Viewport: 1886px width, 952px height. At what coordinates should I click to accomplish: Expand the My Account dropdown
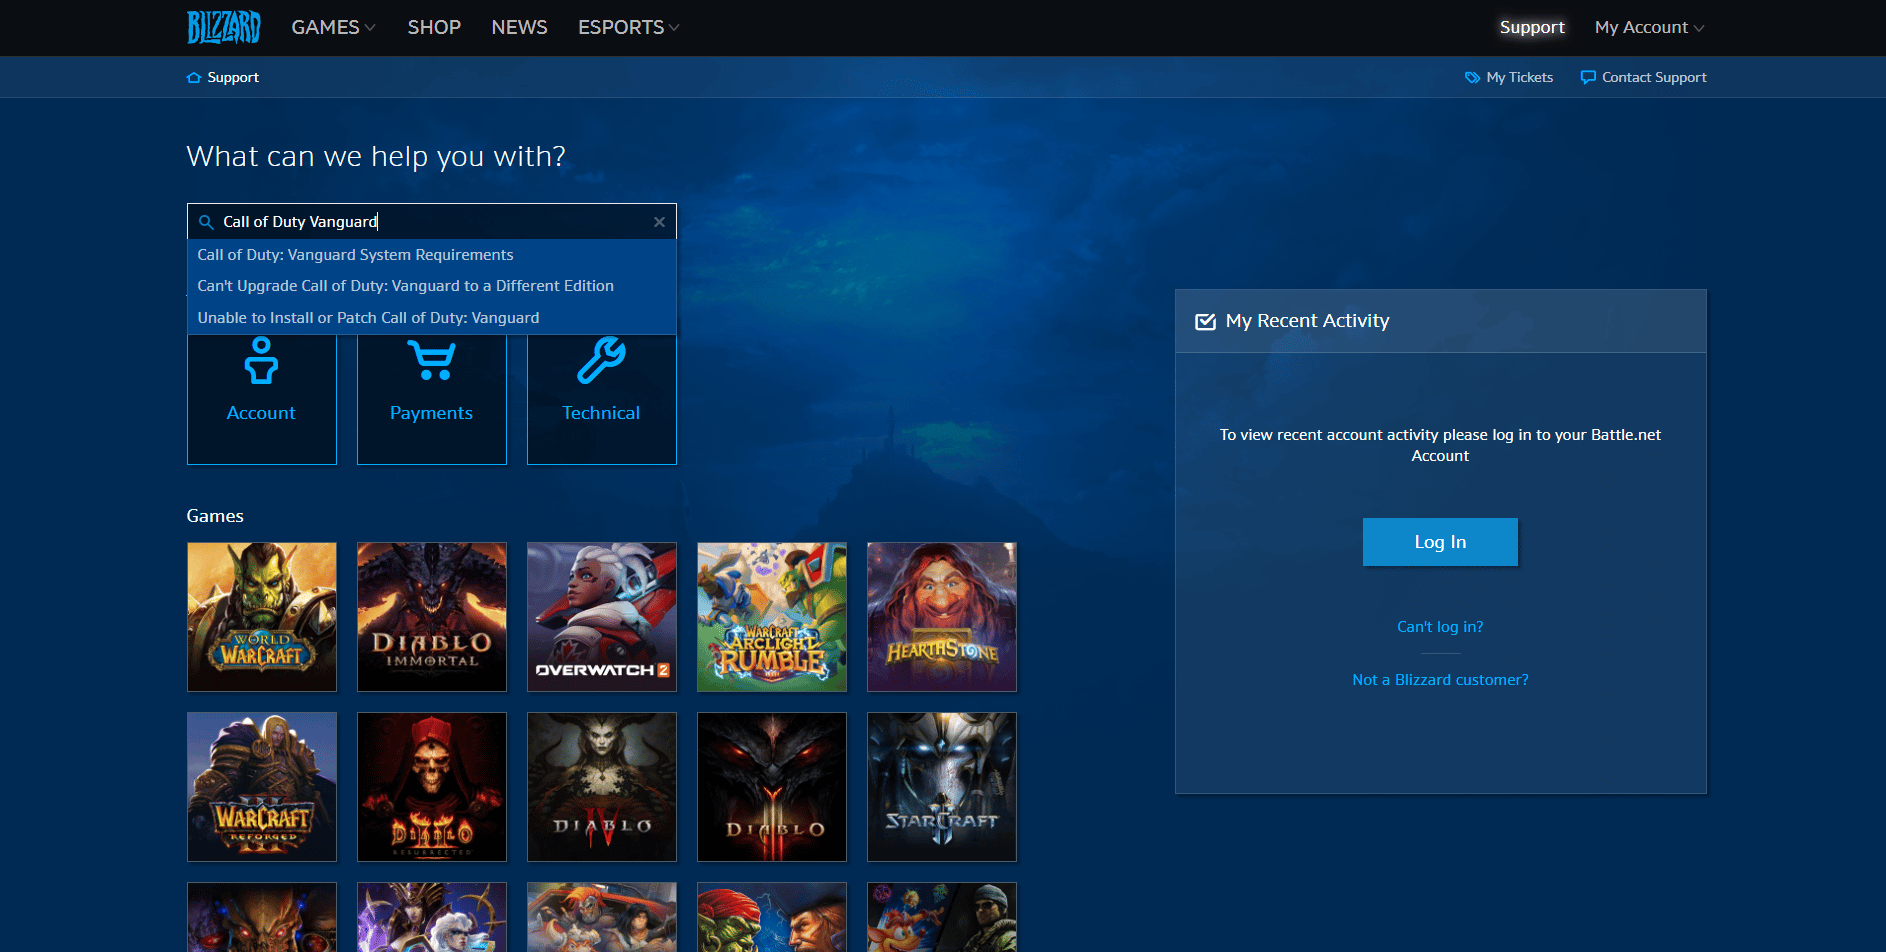tap(1649, 27)
